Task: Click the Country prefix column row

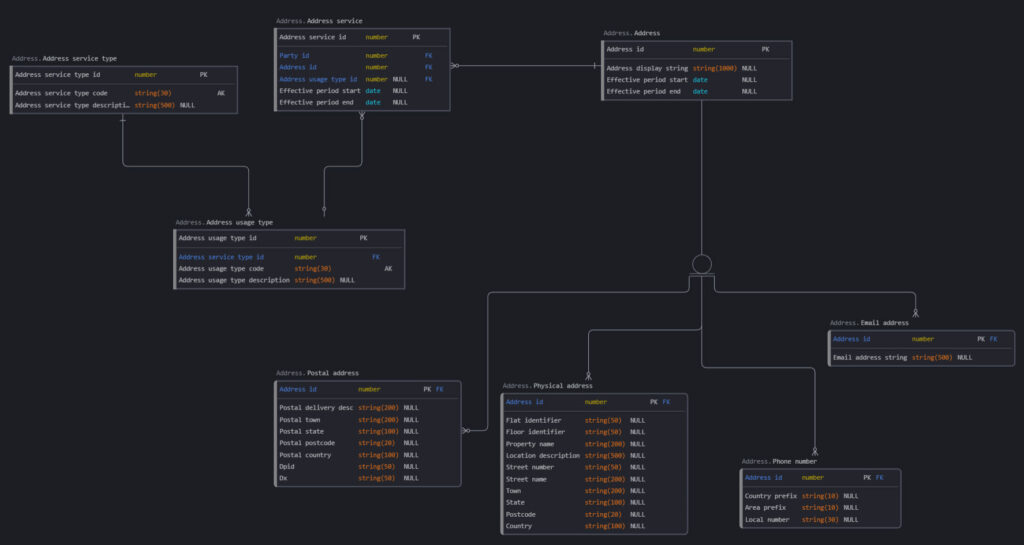Action: point(800,496)
